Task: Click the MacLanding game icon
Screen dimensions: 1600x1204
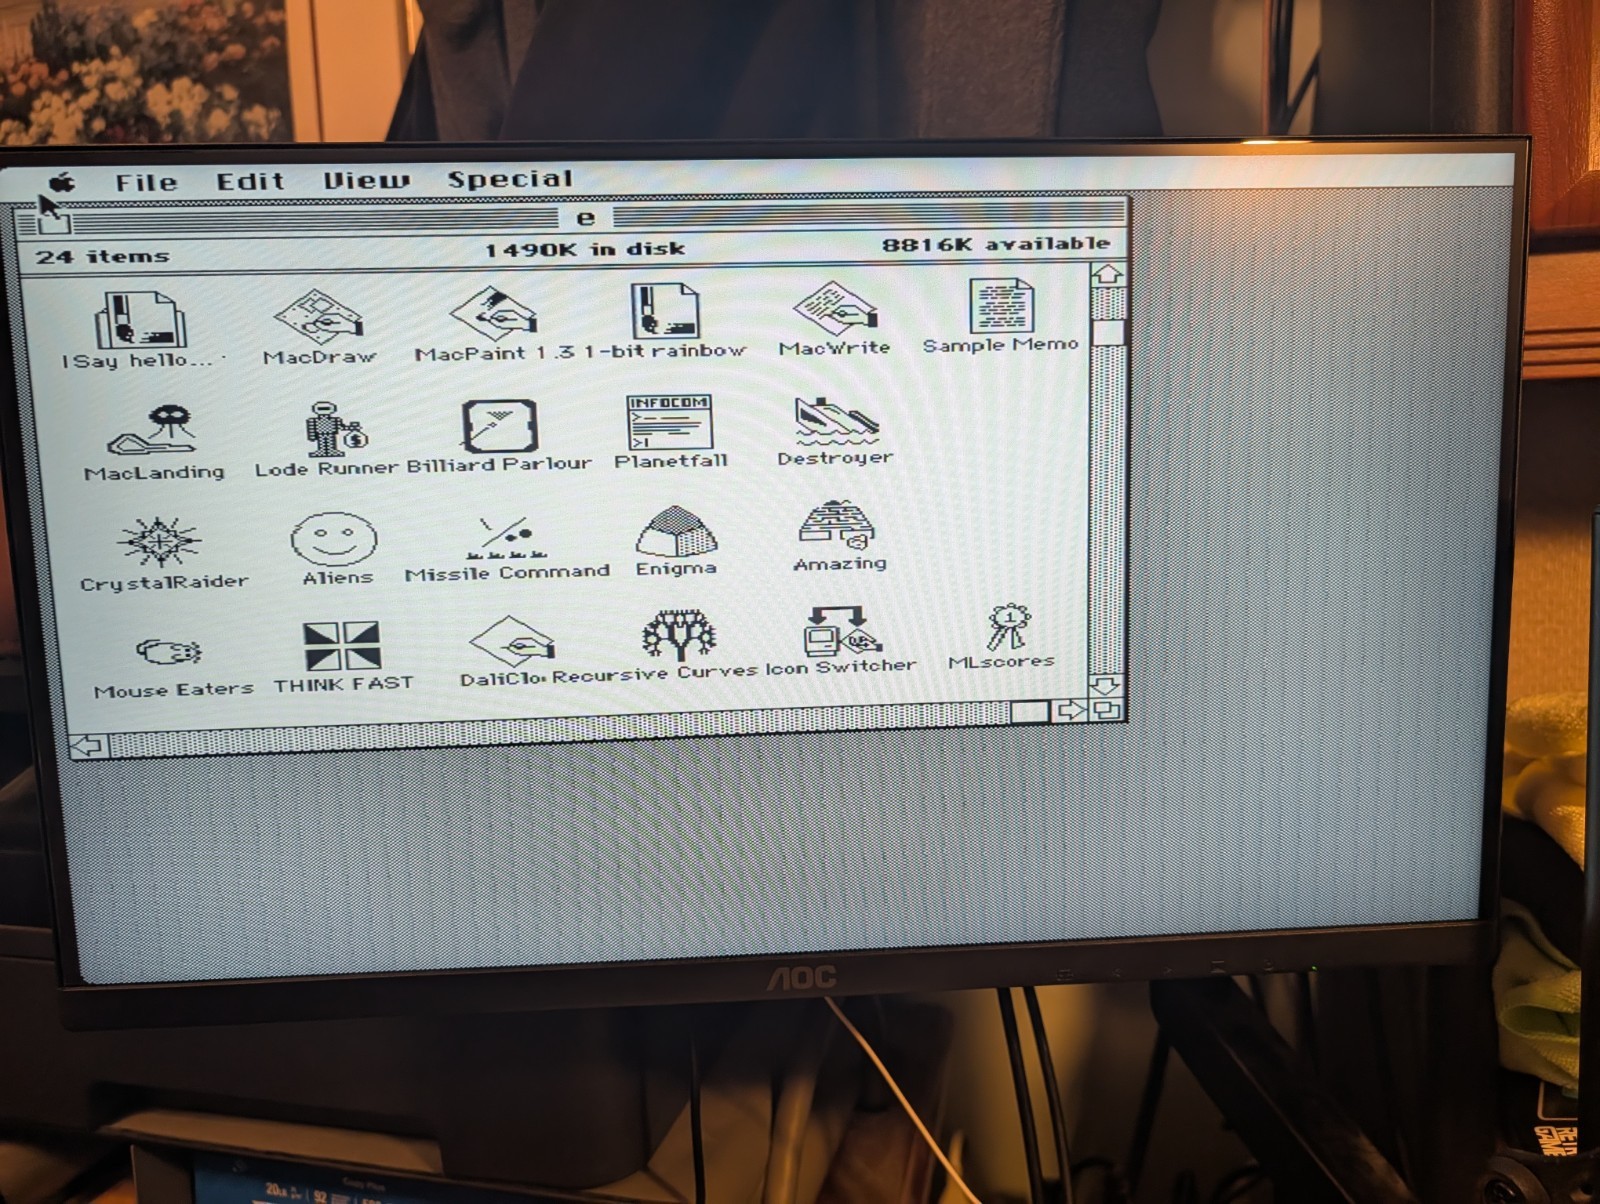Action: tap(152, 432)
